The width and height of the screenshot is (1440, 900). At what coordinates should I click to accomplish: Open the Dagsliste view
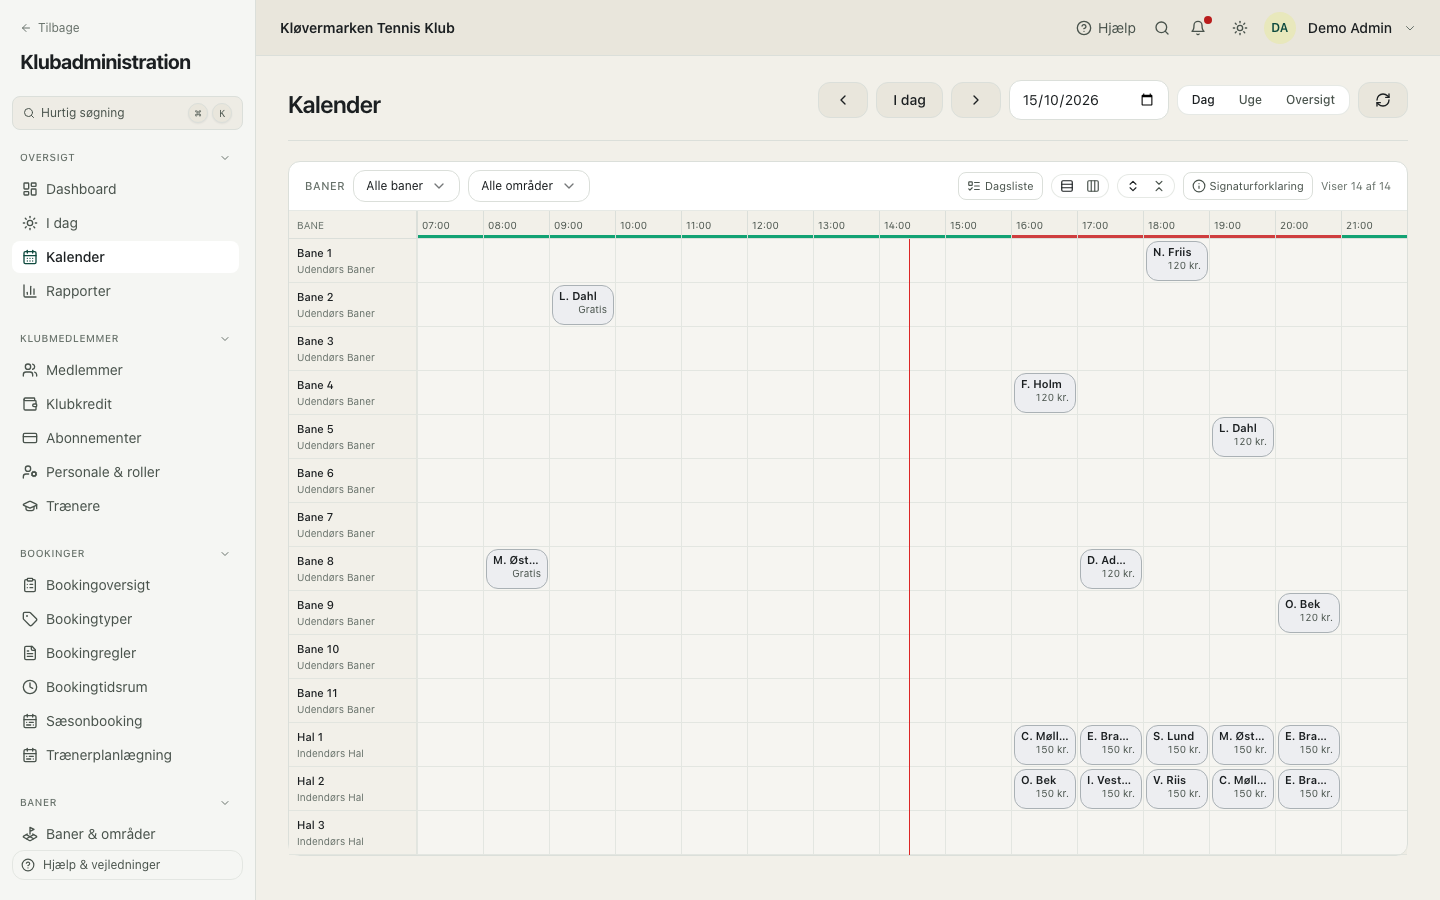click(x=1000, y=186)
